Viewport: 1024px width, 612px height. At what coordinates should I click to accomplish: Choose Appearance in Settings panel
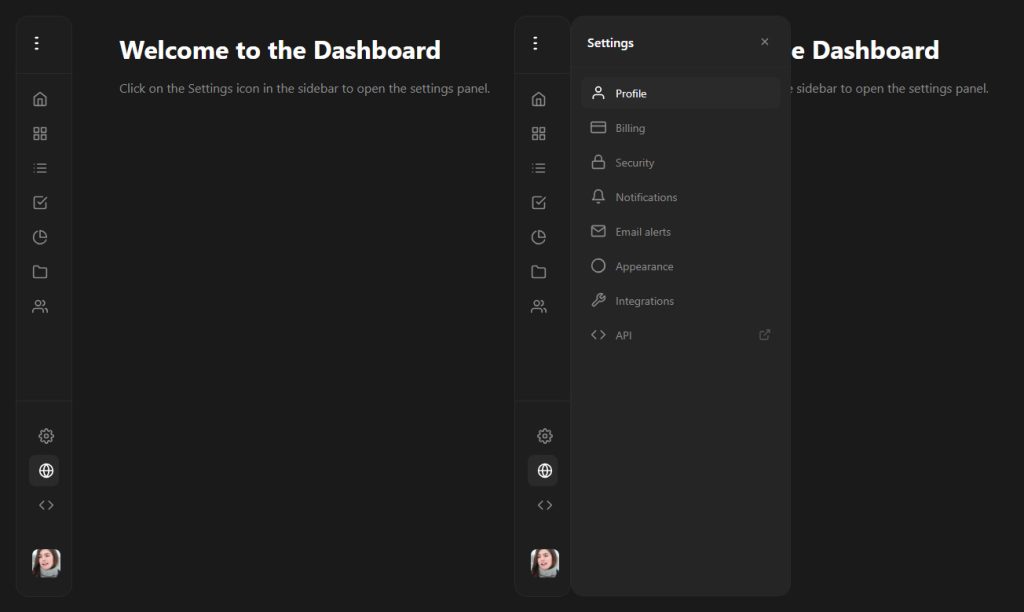(x=680, y=266)
